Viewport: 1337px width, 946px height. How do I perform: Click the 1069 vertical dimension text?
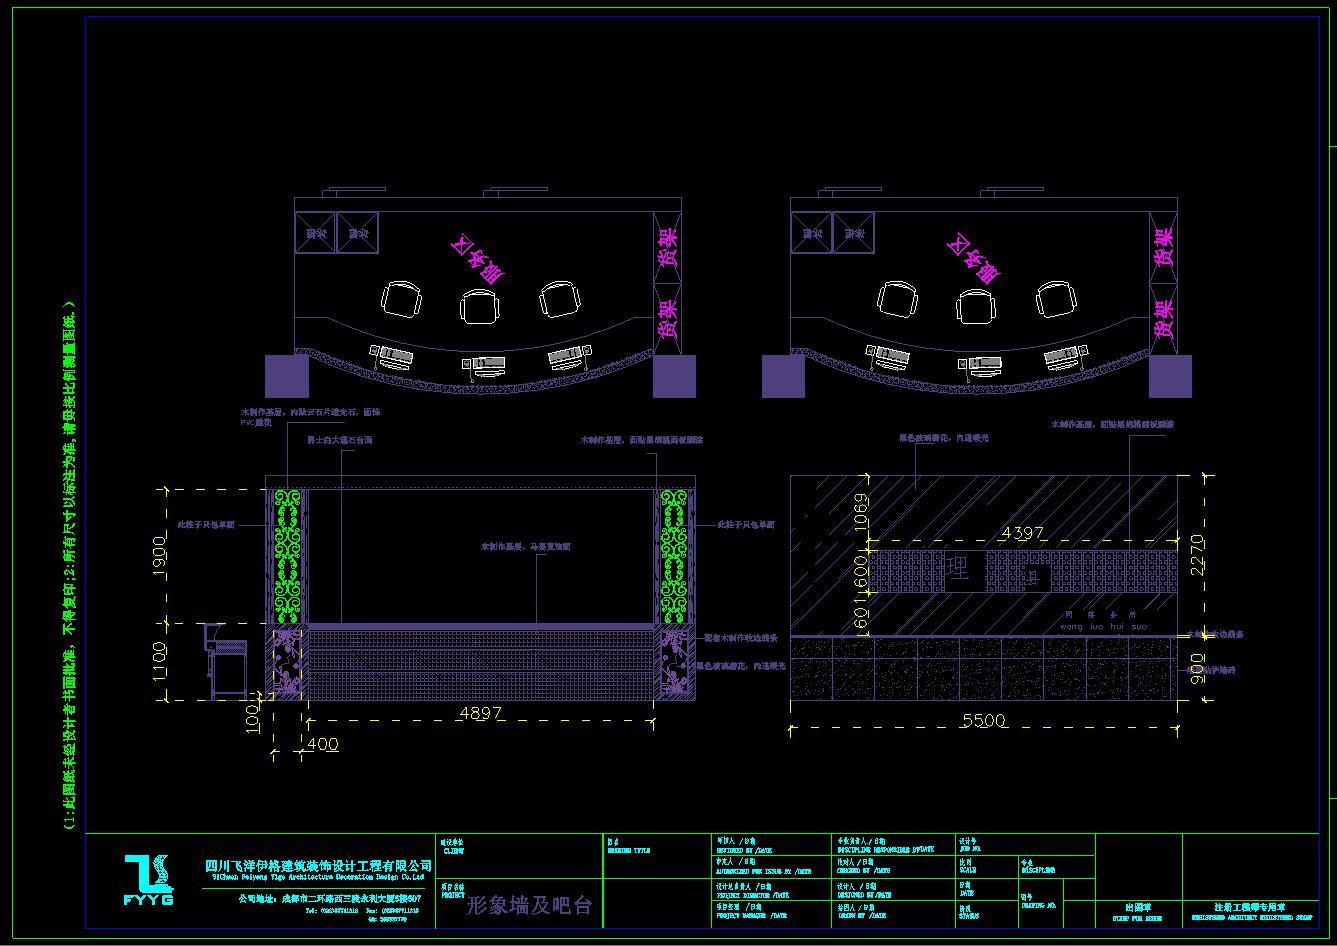(862, 514)
